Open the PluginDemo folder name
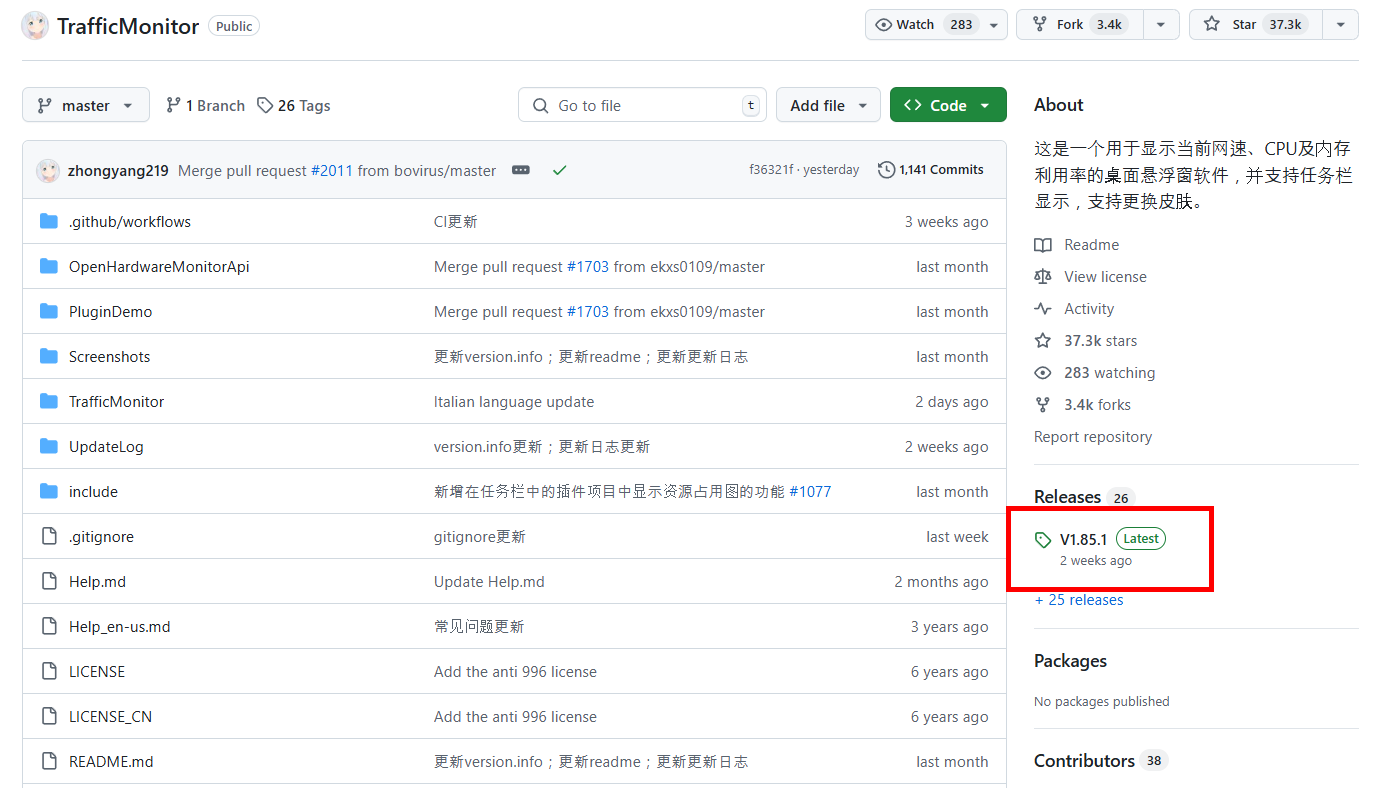The width and height of the screenshot is (1398, 788). tap(110, 312)
